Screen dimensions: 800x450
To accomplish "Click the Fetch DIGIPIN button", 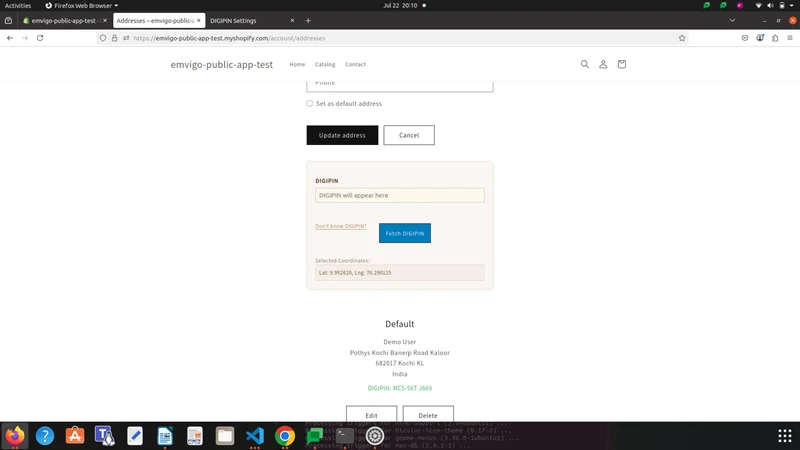I will click(405, 233).
